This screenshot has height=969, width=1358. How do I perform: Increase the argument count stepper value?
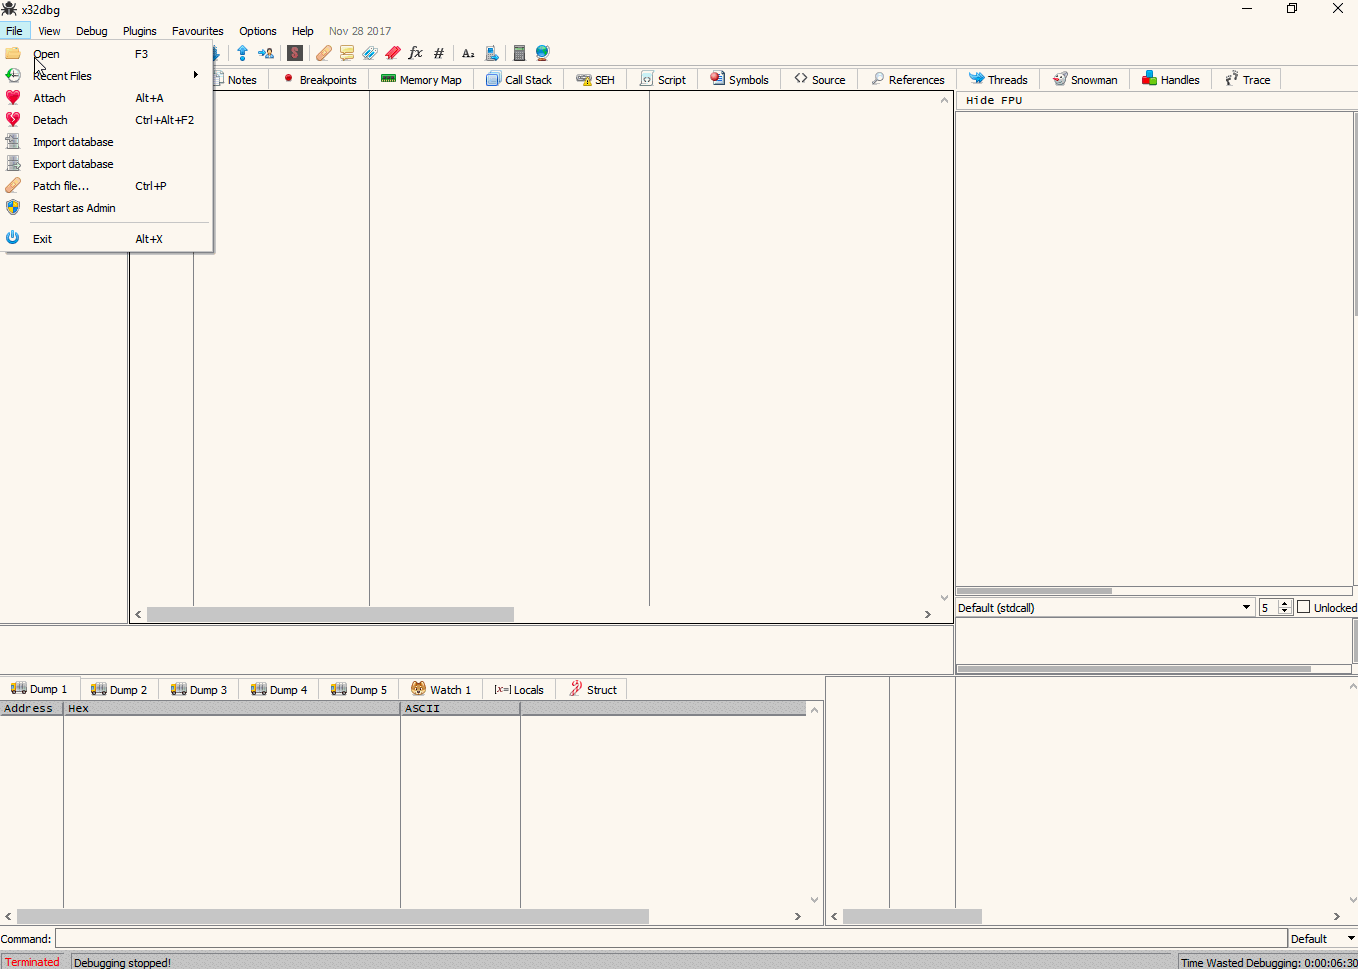[1285, 603]
